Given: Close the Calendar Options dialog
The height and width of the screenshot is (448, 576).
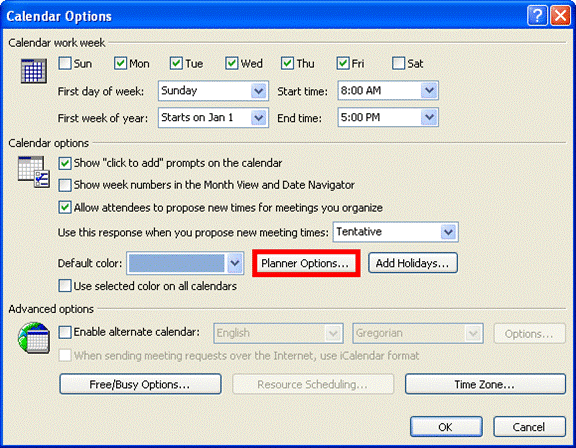Looking at the screenshot, I should point(560,16).
